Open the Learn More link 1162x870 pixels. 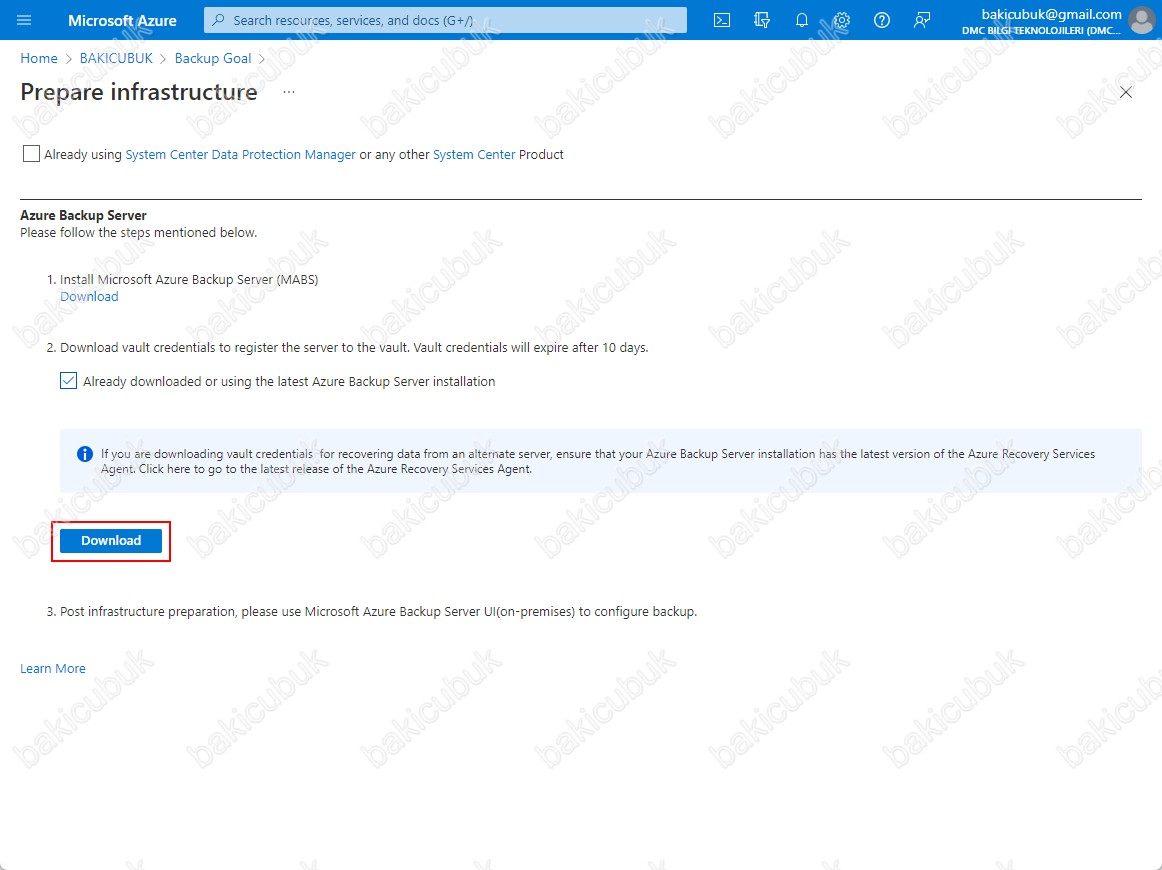[53, 668]
